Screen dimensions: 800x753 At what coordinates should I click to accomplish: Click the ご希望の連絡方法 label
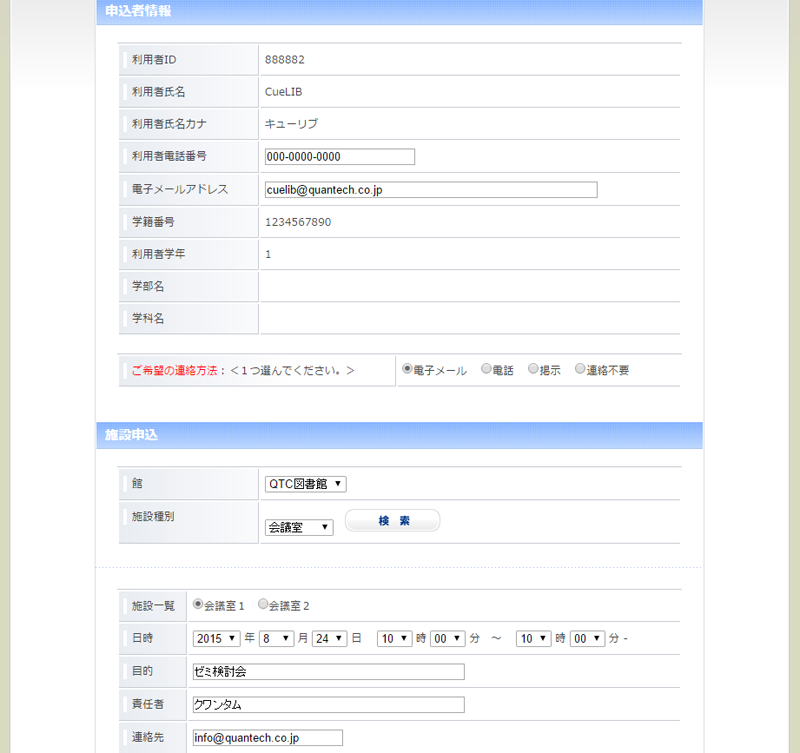[174, 370]
